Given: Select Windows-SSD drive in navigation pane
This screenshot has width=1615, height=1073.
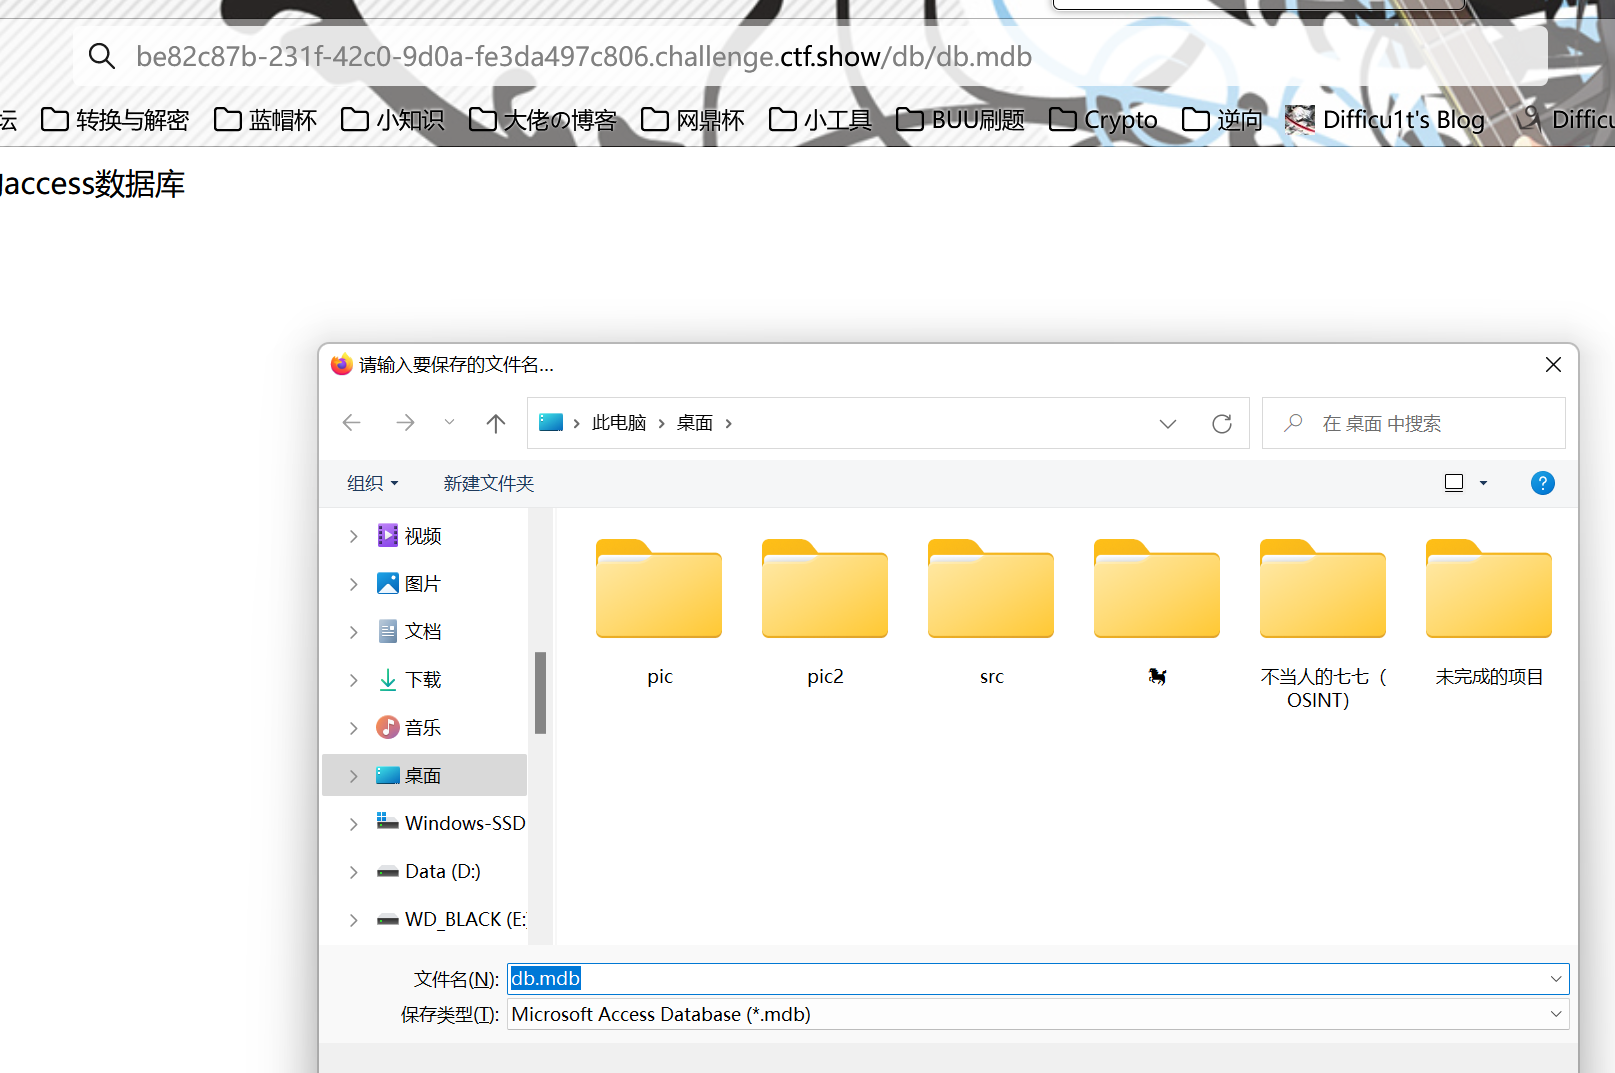Looking at the screenshot, I should [451, 823].
